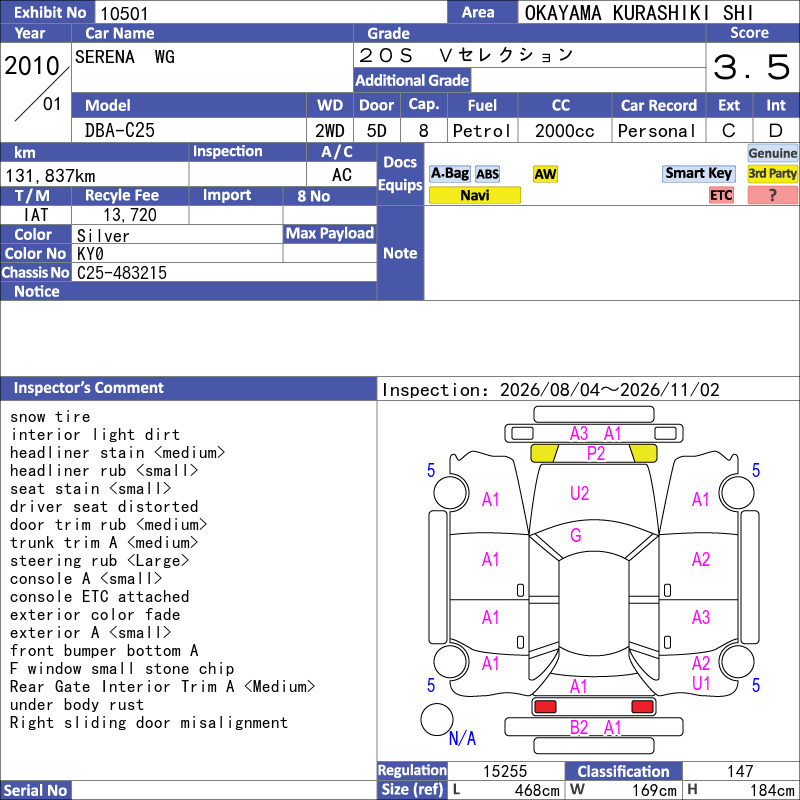This screenshot has height=800, width=800.
Task: Click the comment 'snow tire'
Action: pyautogui.click(x=50, y=417)
